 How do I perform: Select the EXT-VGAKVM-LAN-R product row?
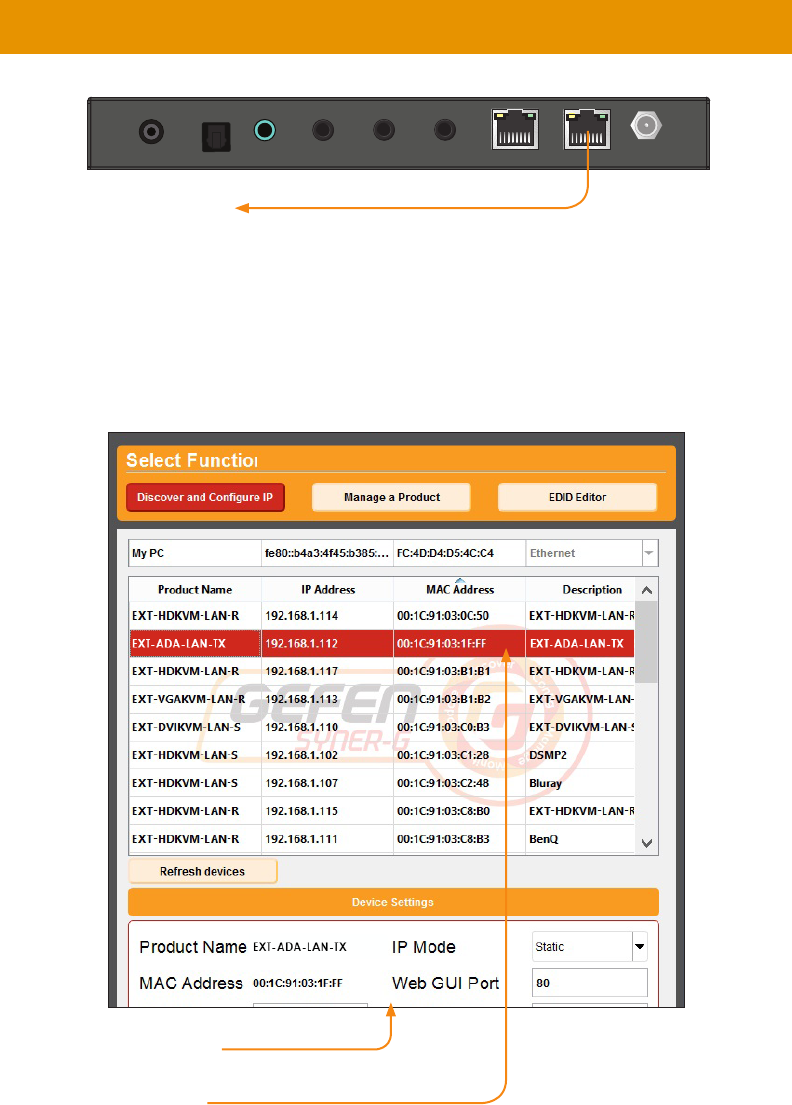coord(382,699)
